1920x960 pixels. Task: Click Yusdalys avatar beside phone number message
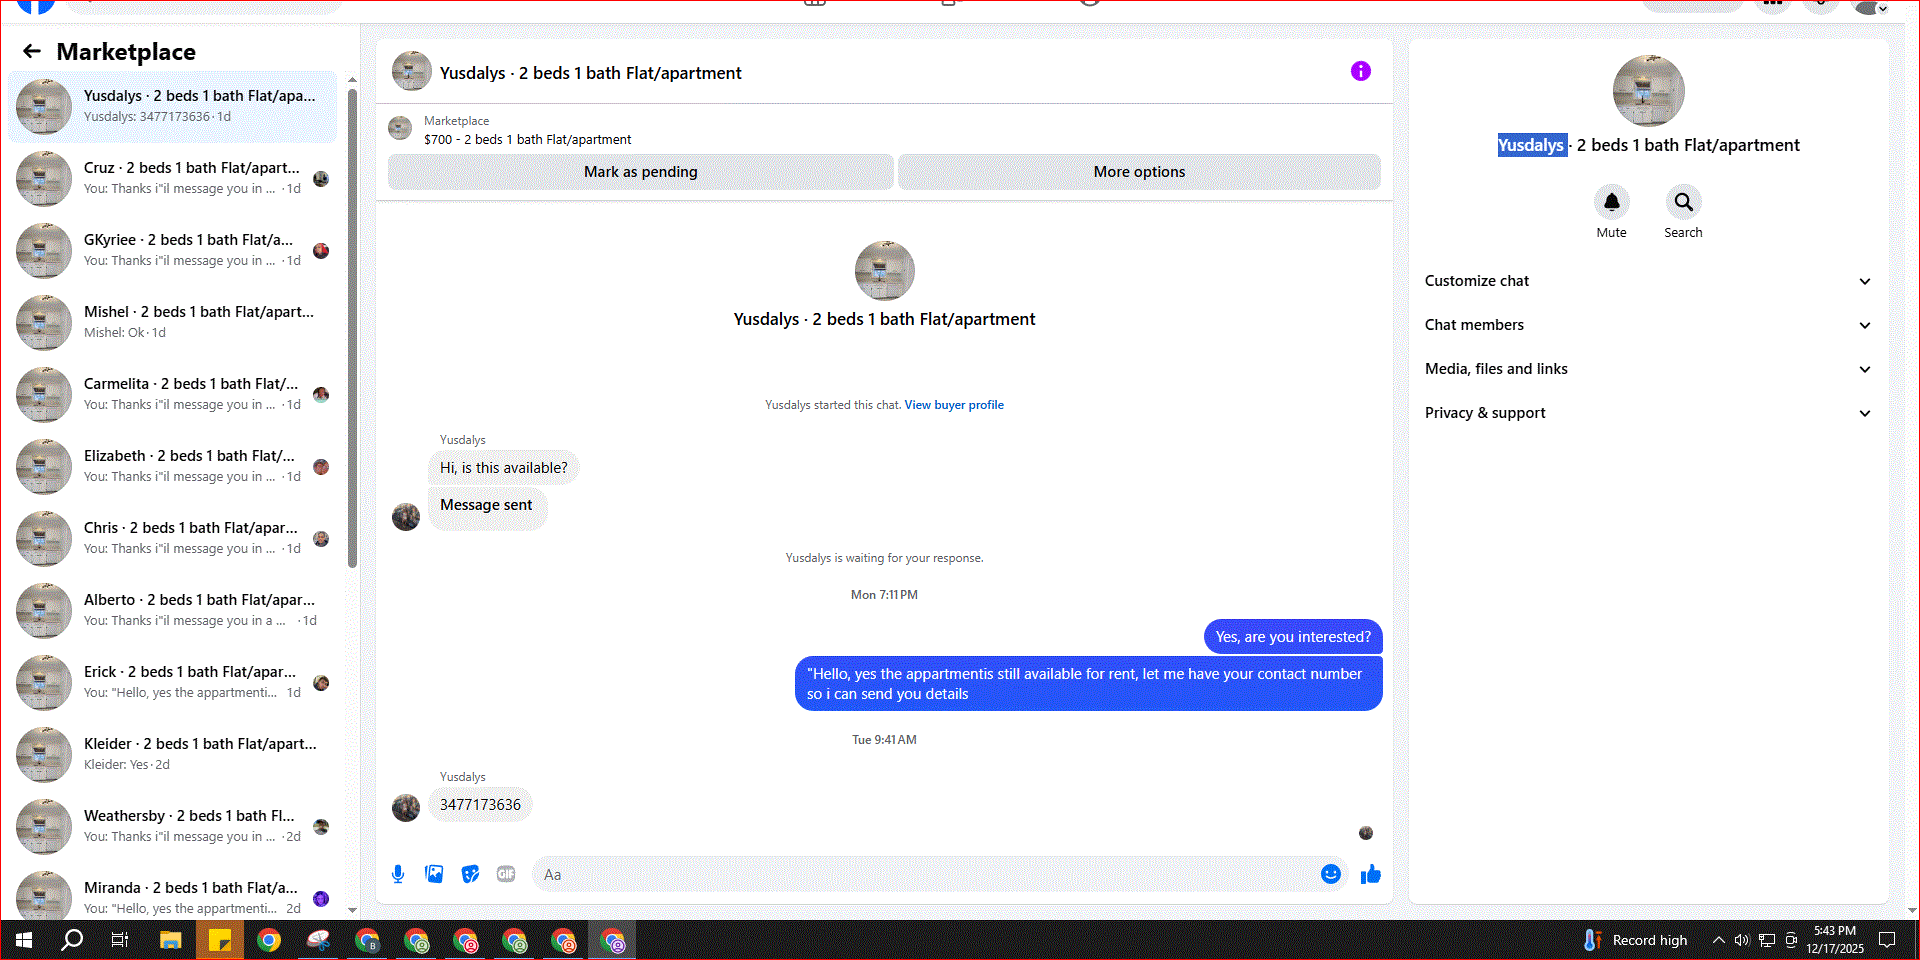tap(406, 807)
